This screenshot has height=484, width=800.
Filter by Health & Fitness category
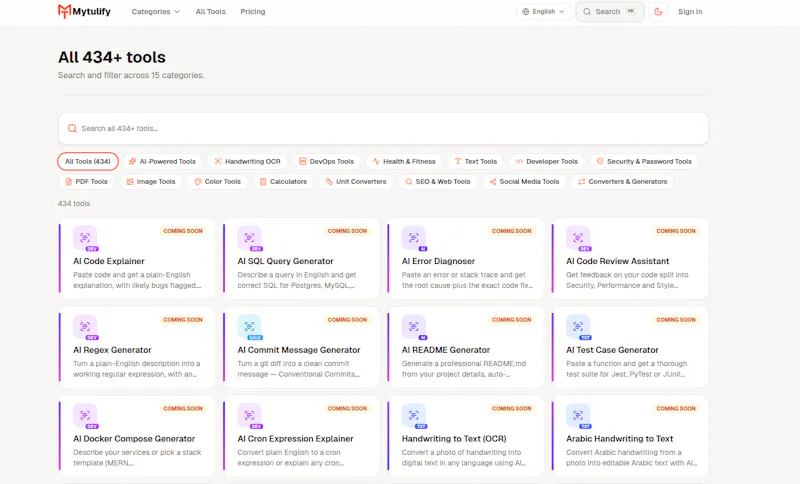(404, 161)
